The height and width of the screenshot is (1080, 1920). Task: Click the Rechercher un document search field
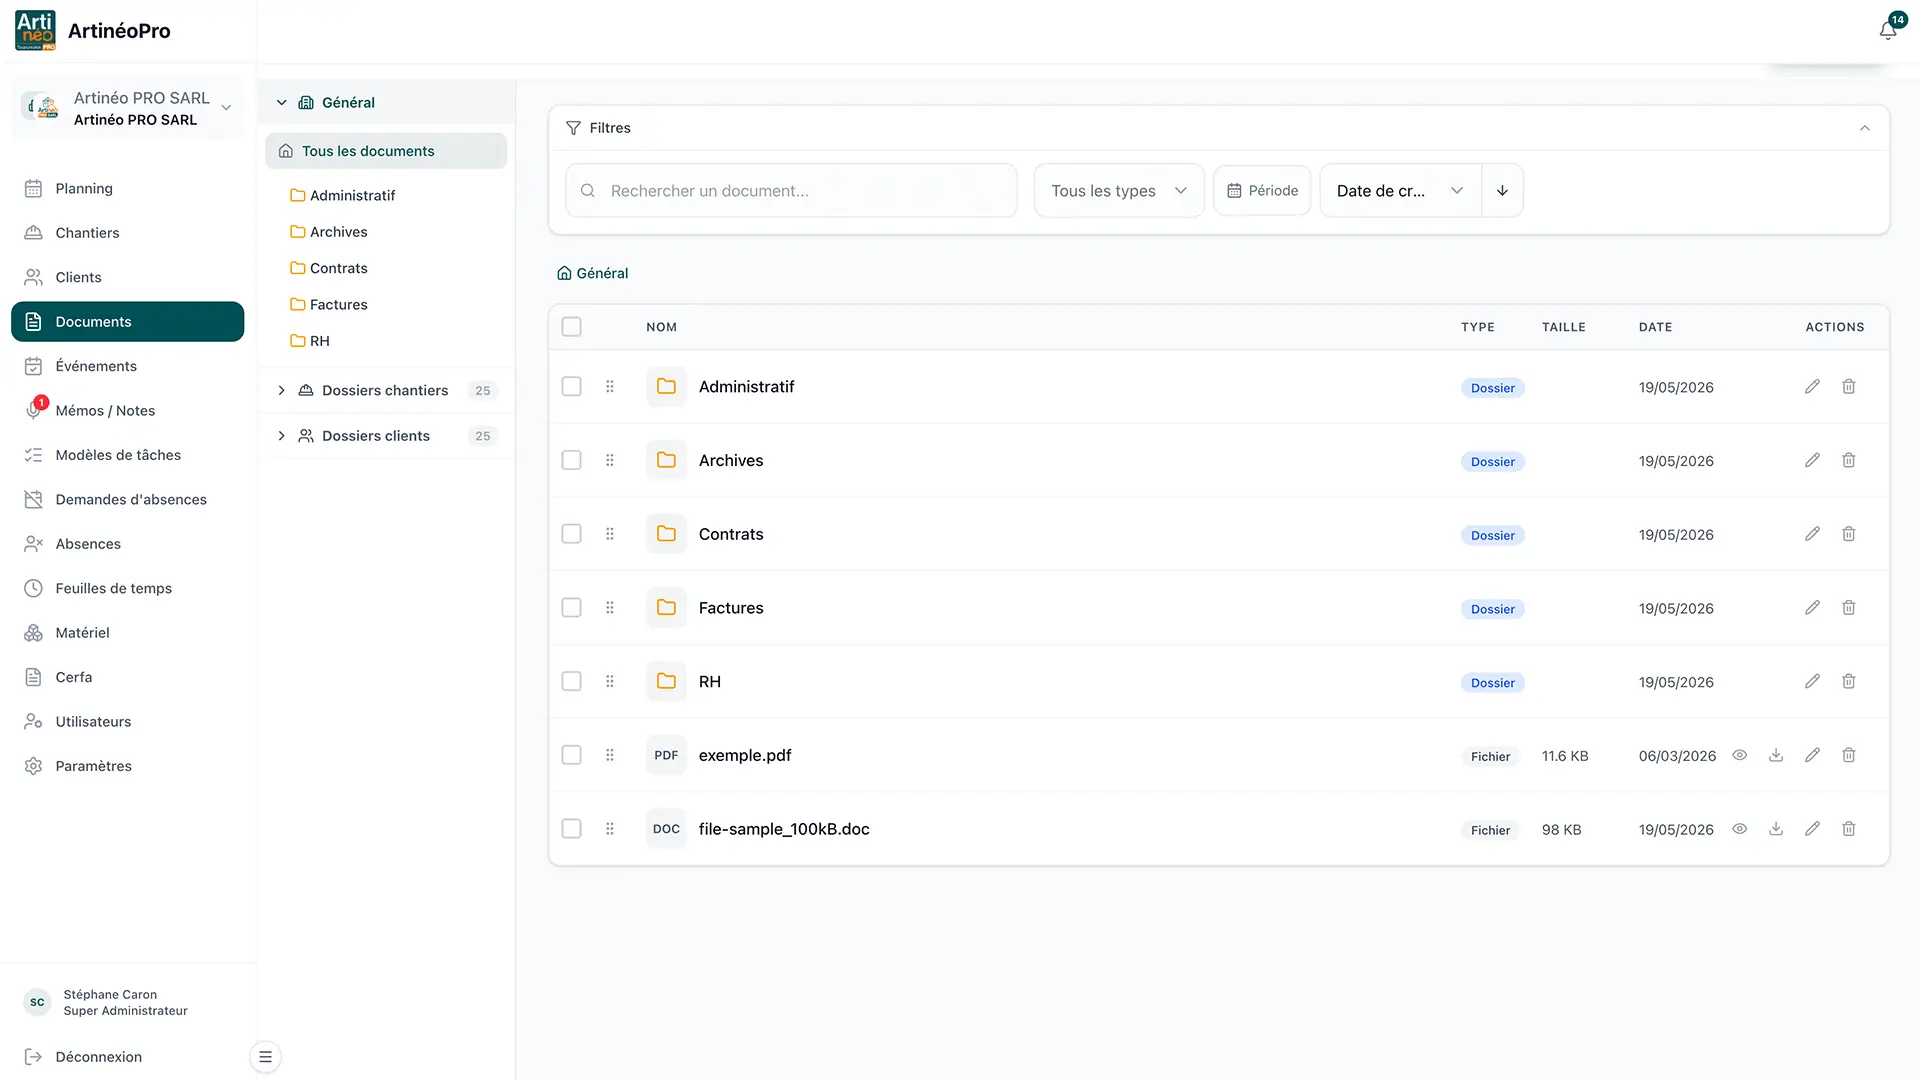coord(792,190)
